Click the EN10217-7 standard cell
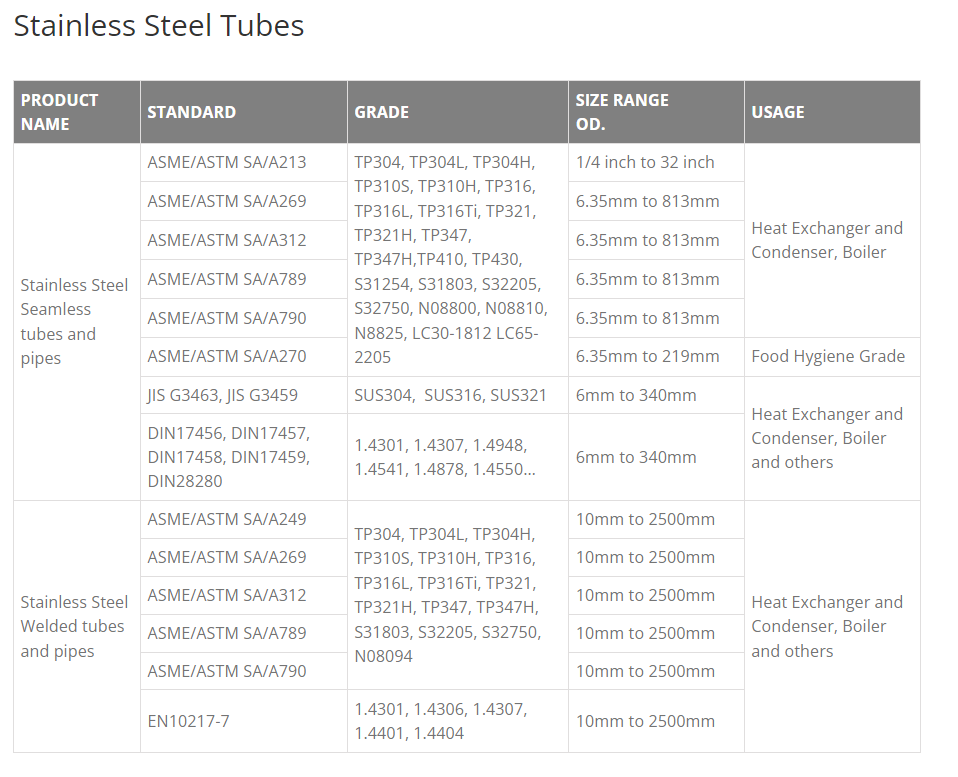Image resolution: width=958 pixels, height=777 pixels. click(x=189, y=721)
